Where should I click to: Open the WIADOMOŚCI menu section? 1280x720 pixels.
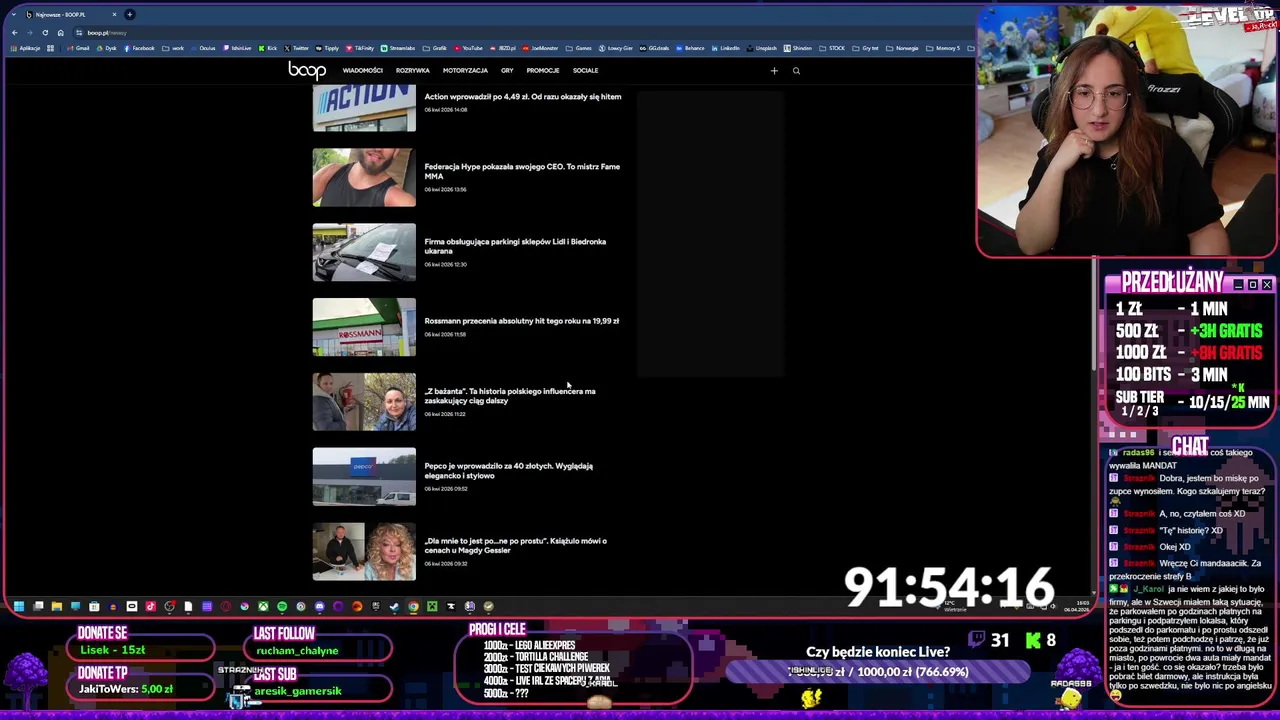362,71
